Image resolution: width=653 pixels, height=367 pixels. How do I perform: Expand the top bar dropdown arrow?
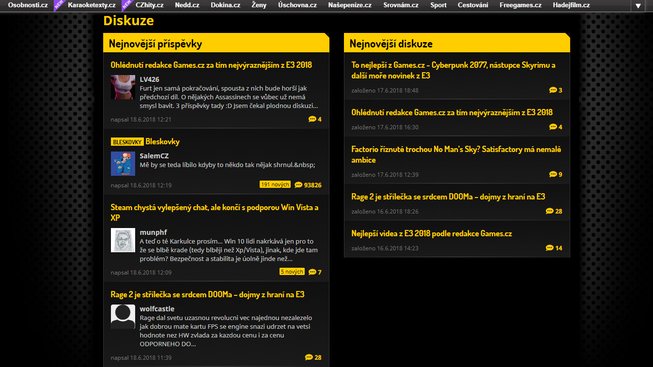pyautogui.click(x=638, y=6)
